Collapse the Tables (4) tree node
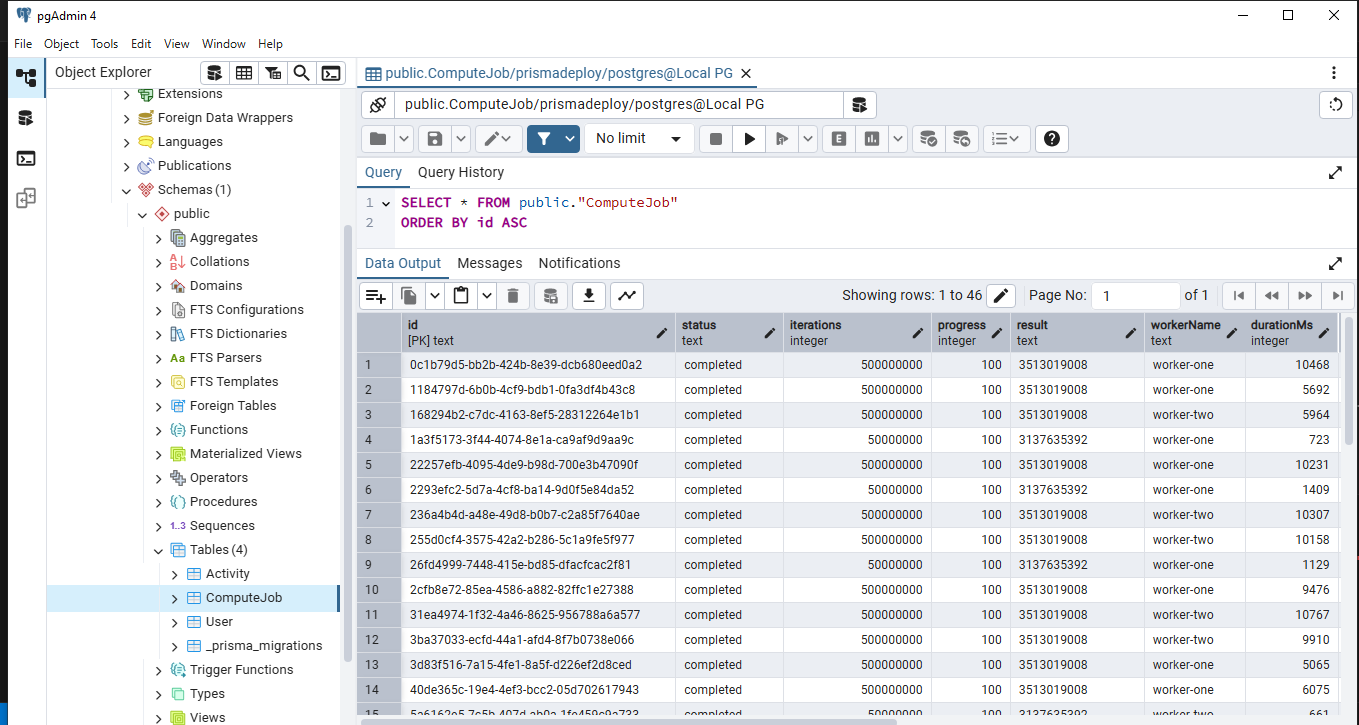 pos(158,550)
